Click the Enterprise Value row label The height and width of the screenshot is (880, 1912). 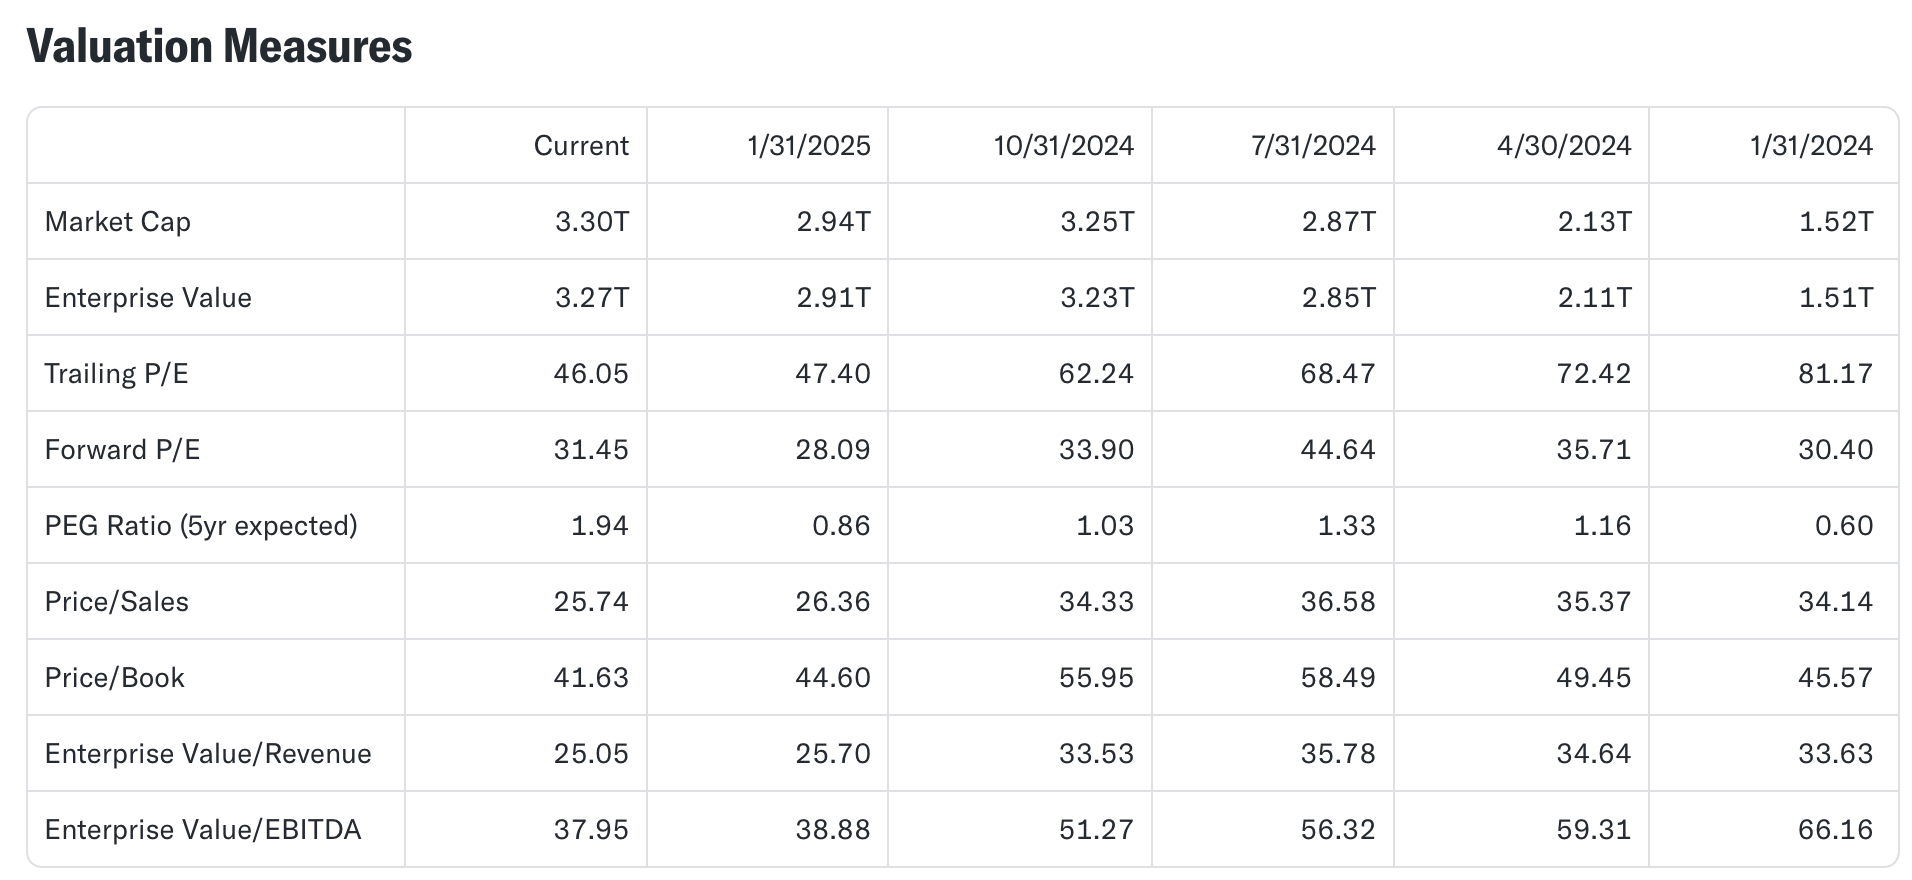pos(148,298)
